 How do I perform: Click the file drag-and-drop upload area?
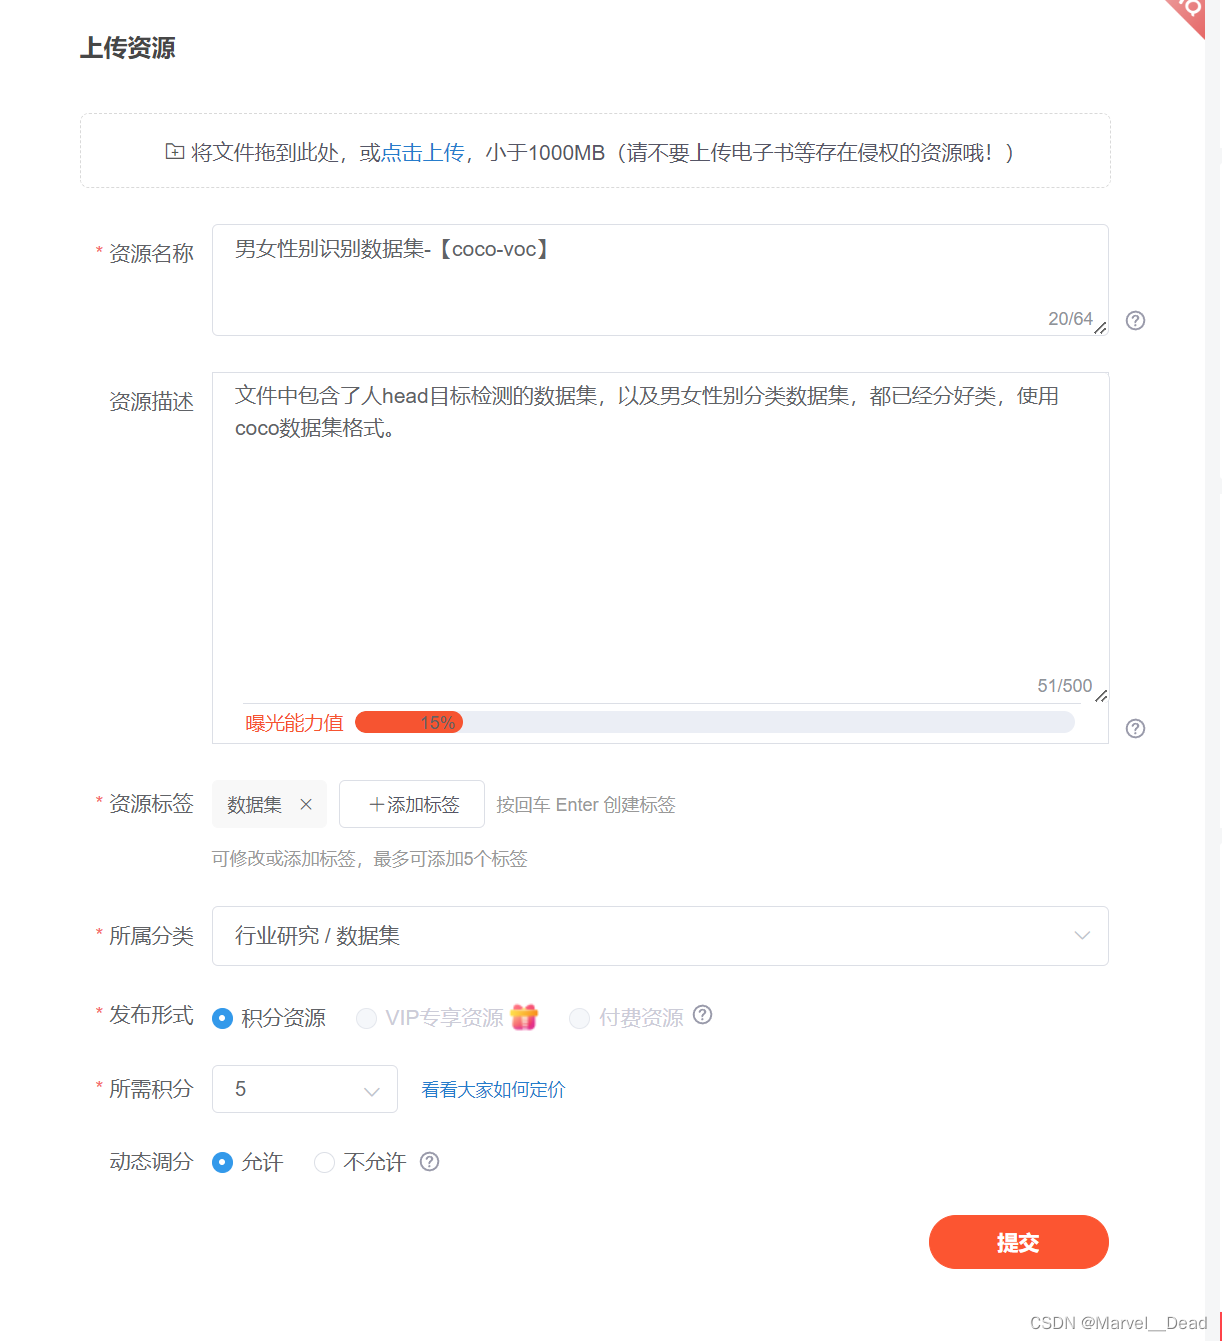(595, 151)
